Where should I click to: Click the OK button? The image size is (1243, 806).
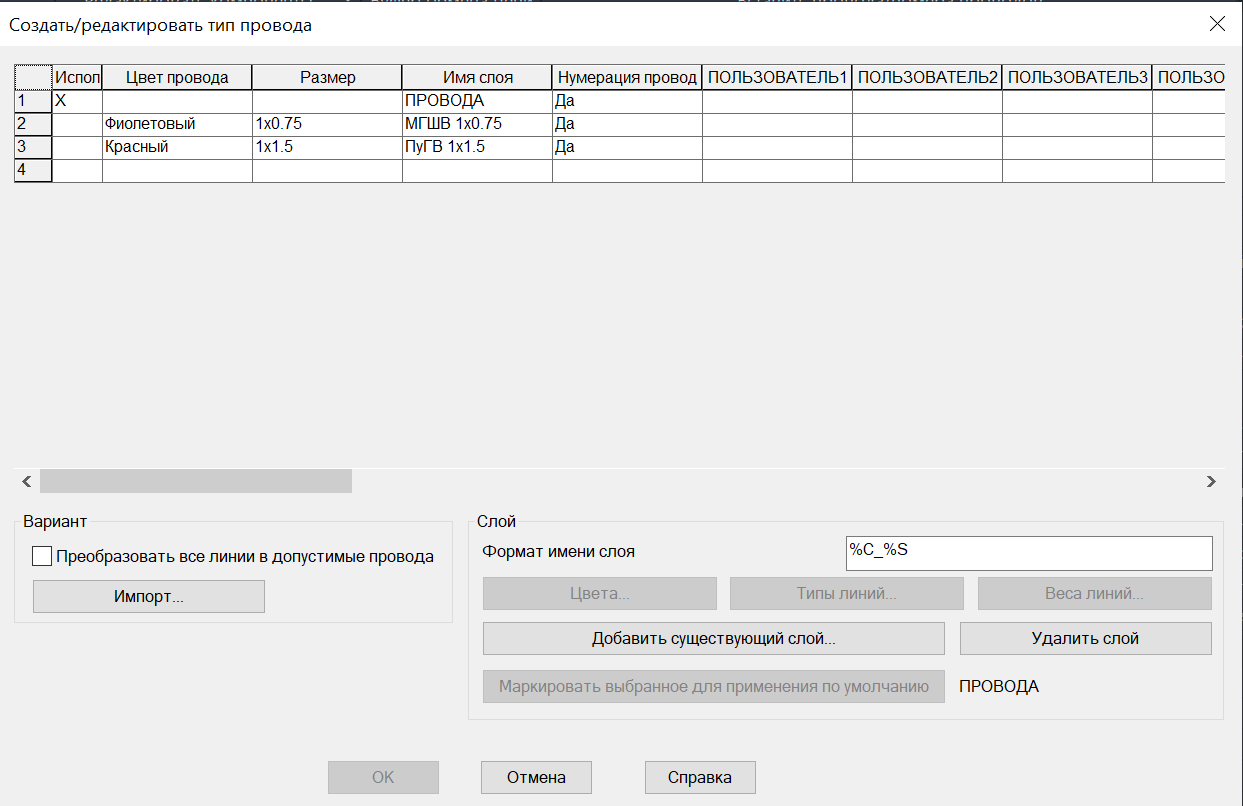click(384, 777)
